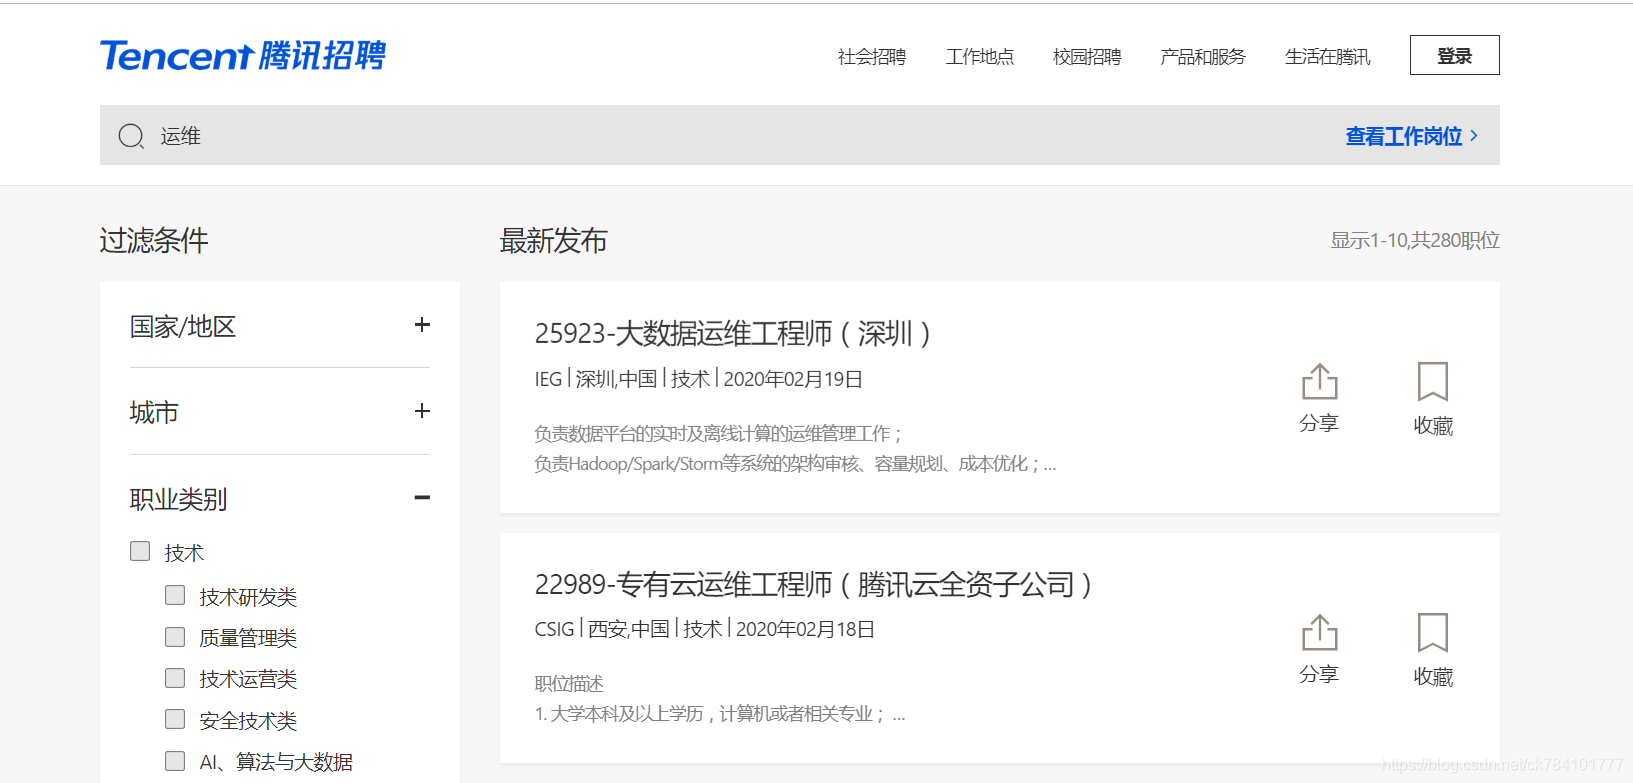Click the Tencent 腾讯招聘 logo
The width and height of the screenshot is (1633, 783).
[x=243, y=55]
